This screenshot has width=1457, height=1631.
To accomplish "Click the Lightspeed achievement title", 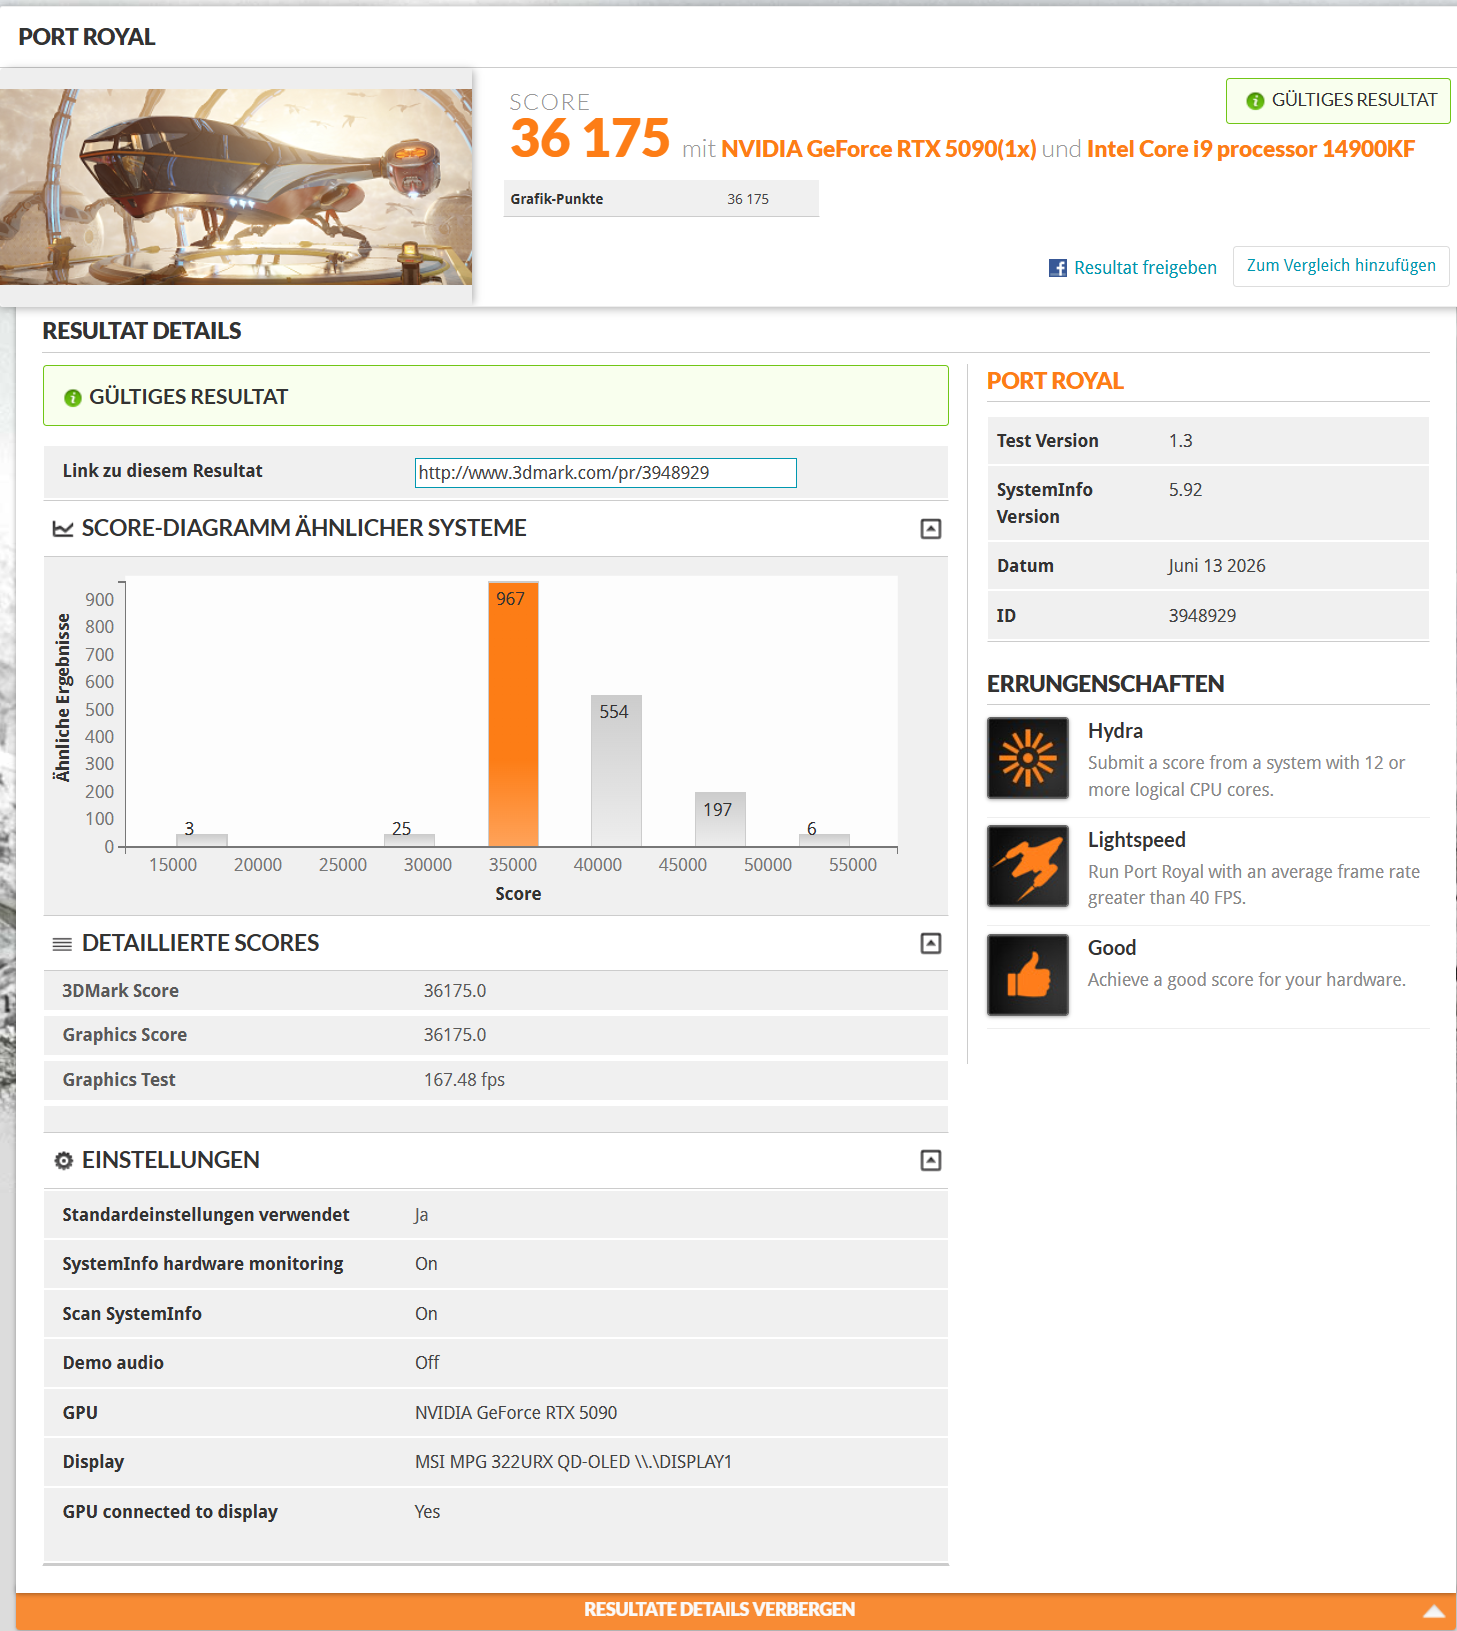I will (x=1137, y=840).
